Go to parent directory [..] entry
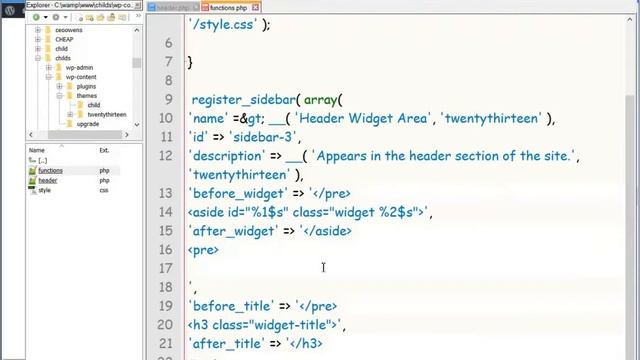 [42, 160]
